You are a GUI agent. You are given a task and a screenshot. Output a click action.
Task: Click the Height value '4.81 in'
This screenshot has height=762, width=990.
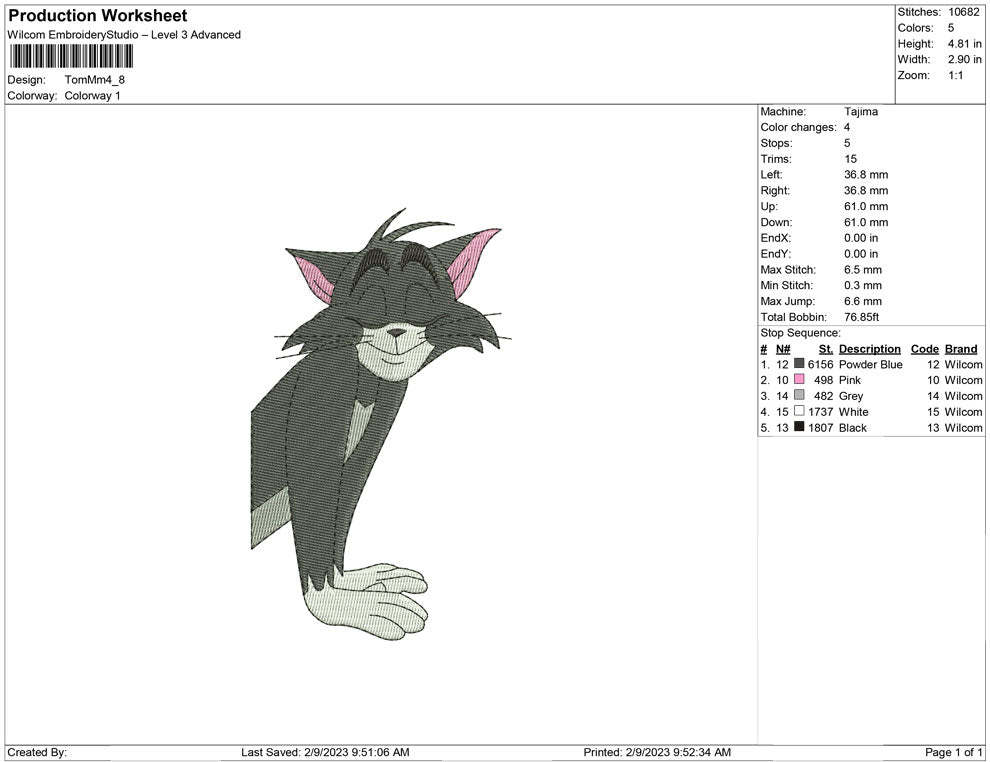click(x=964, y=44)
